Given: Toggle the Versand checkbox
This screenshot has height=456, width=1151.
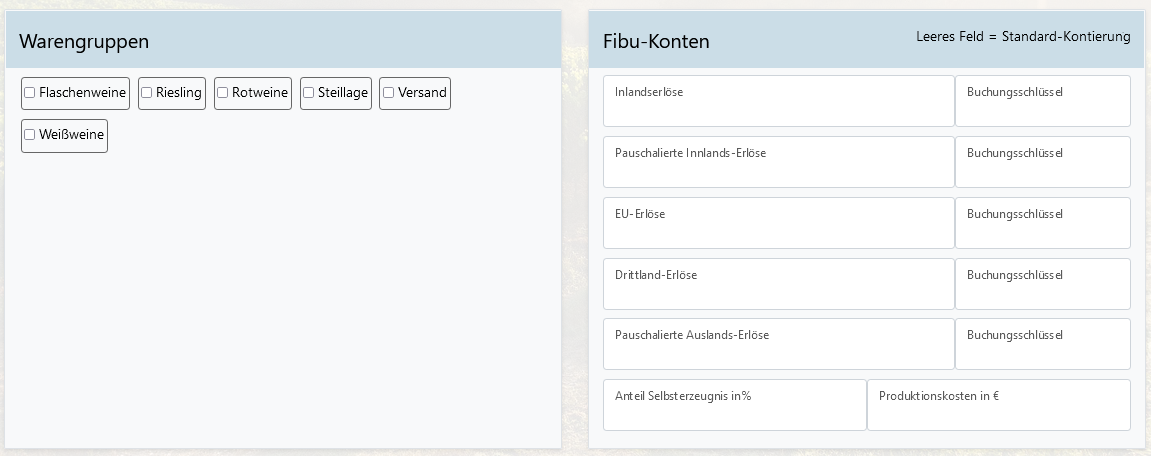Looking at the screenshot, I should [389, 93].
